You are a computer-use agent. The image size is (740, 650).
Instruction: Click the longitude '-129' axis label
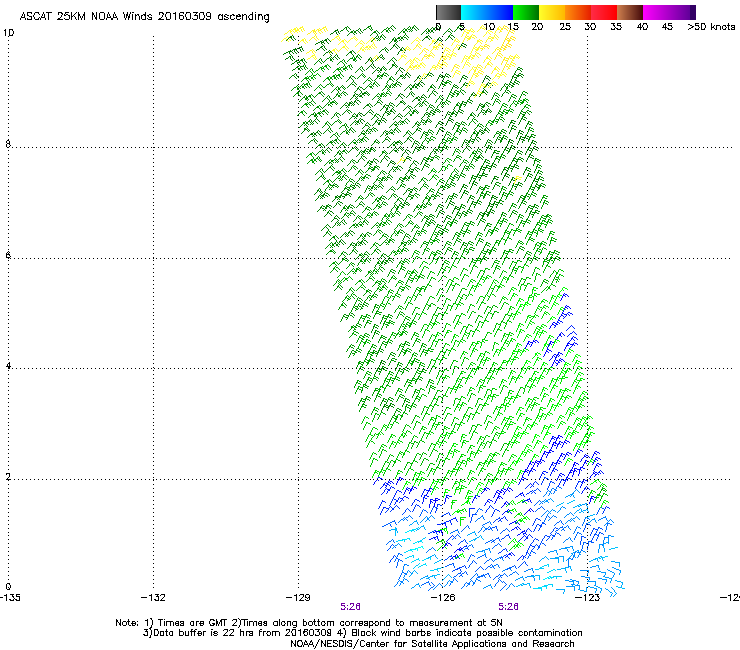click(298, 598)
